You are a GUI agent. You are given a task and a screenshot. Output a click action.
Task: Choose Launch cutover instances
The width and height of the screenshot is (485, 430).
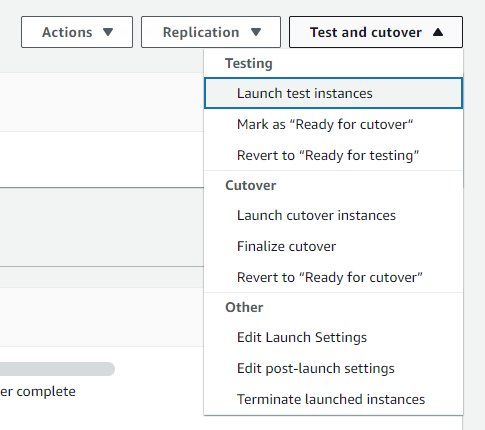pyautogui.click(x=333, y=215)
